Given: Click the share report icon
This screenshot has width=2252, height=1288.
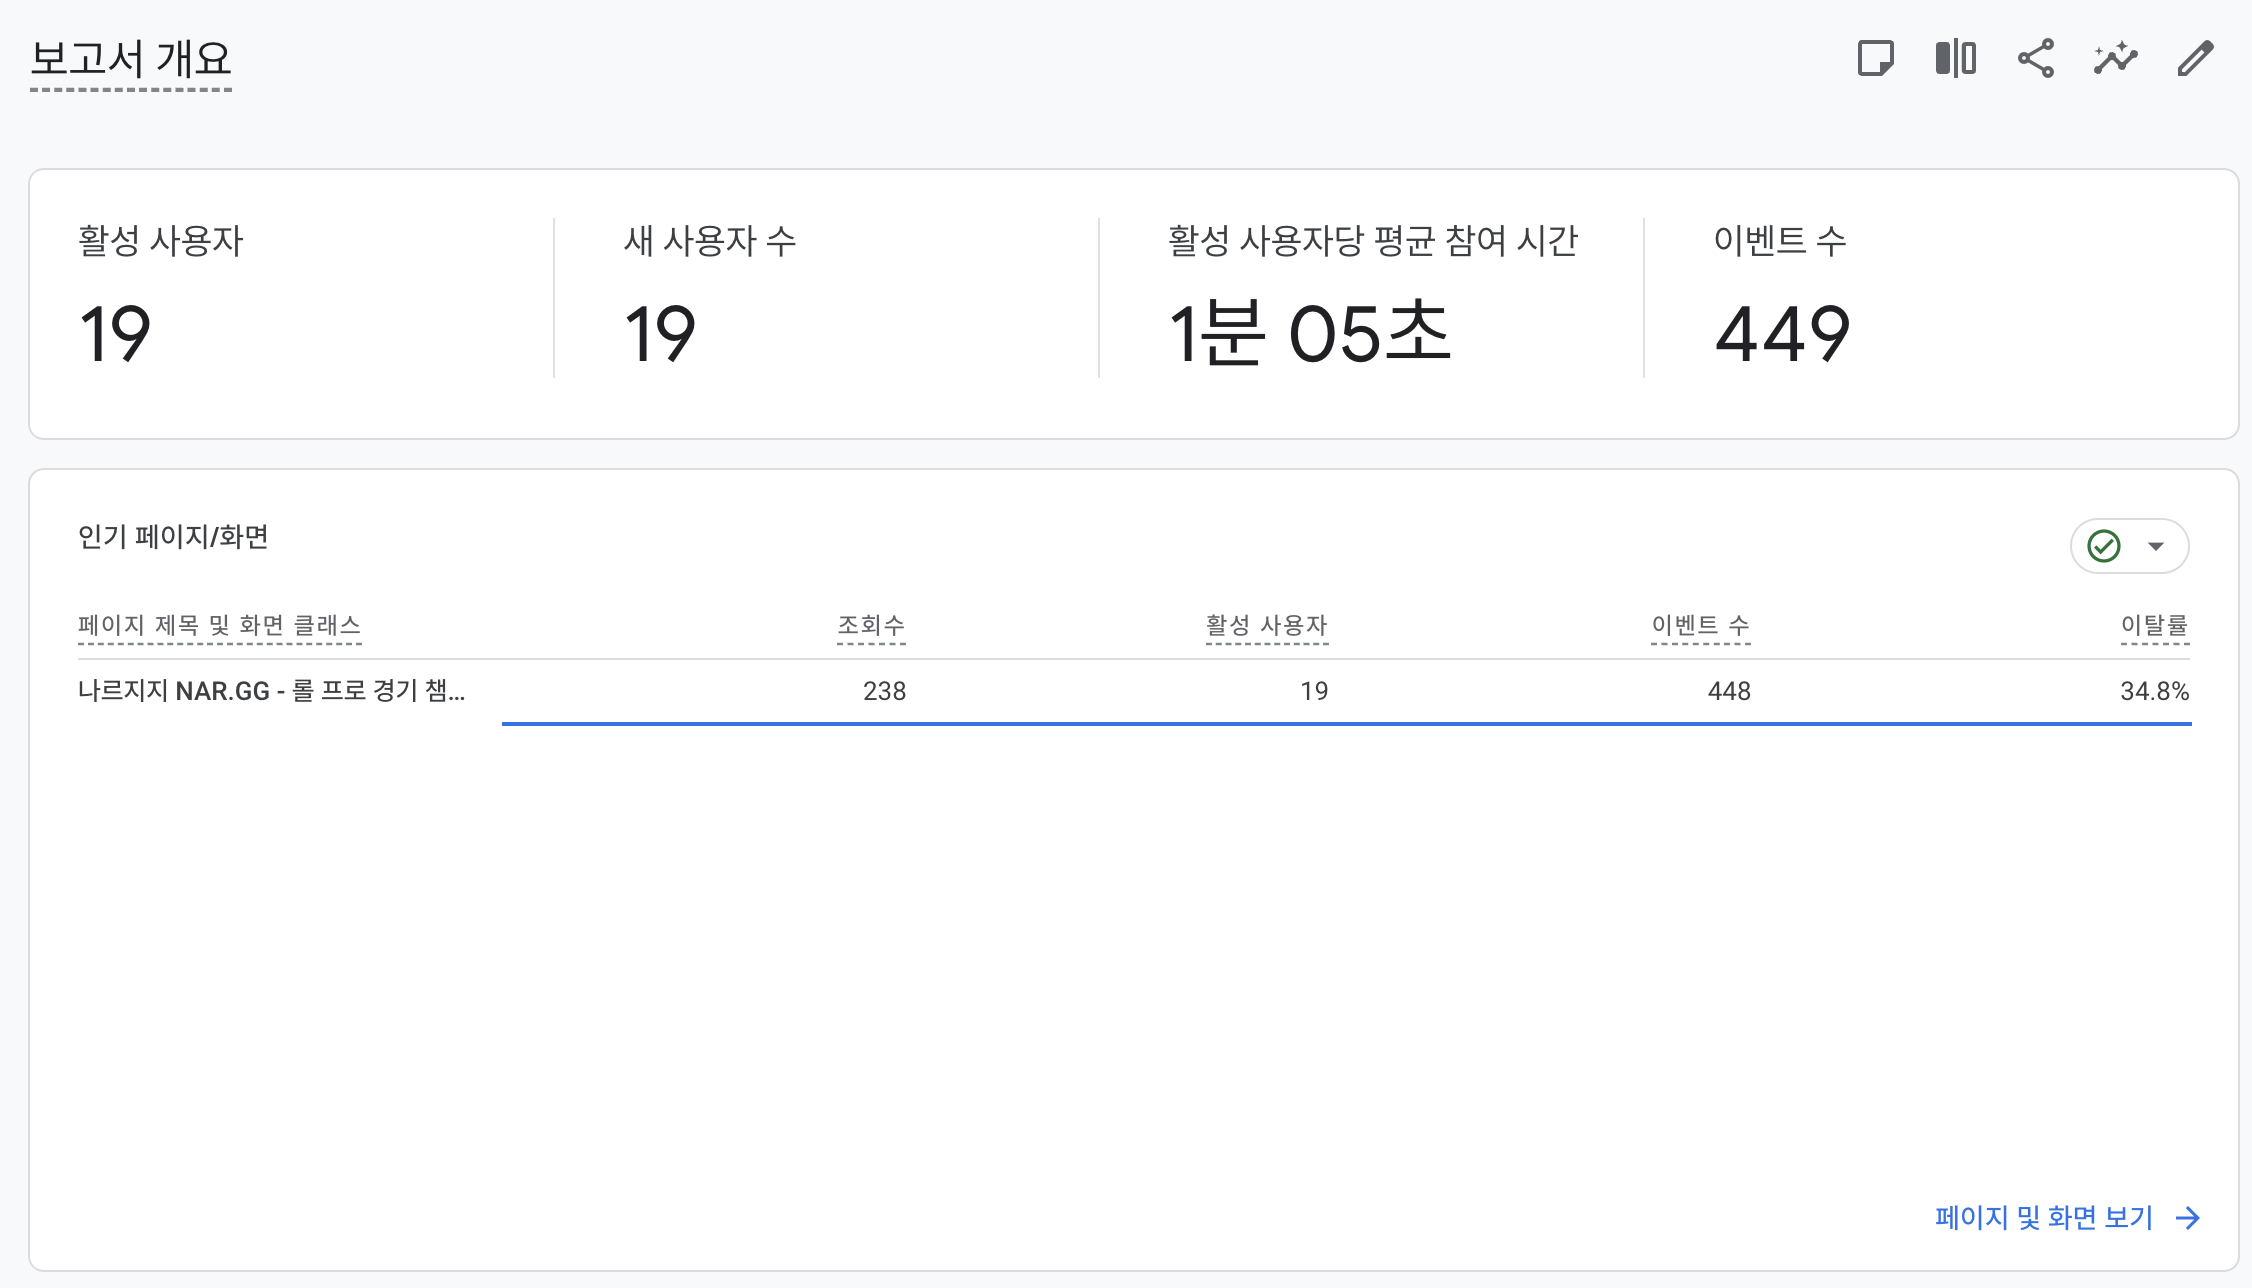Looking at the screenshot, I should pos(2035,59).
